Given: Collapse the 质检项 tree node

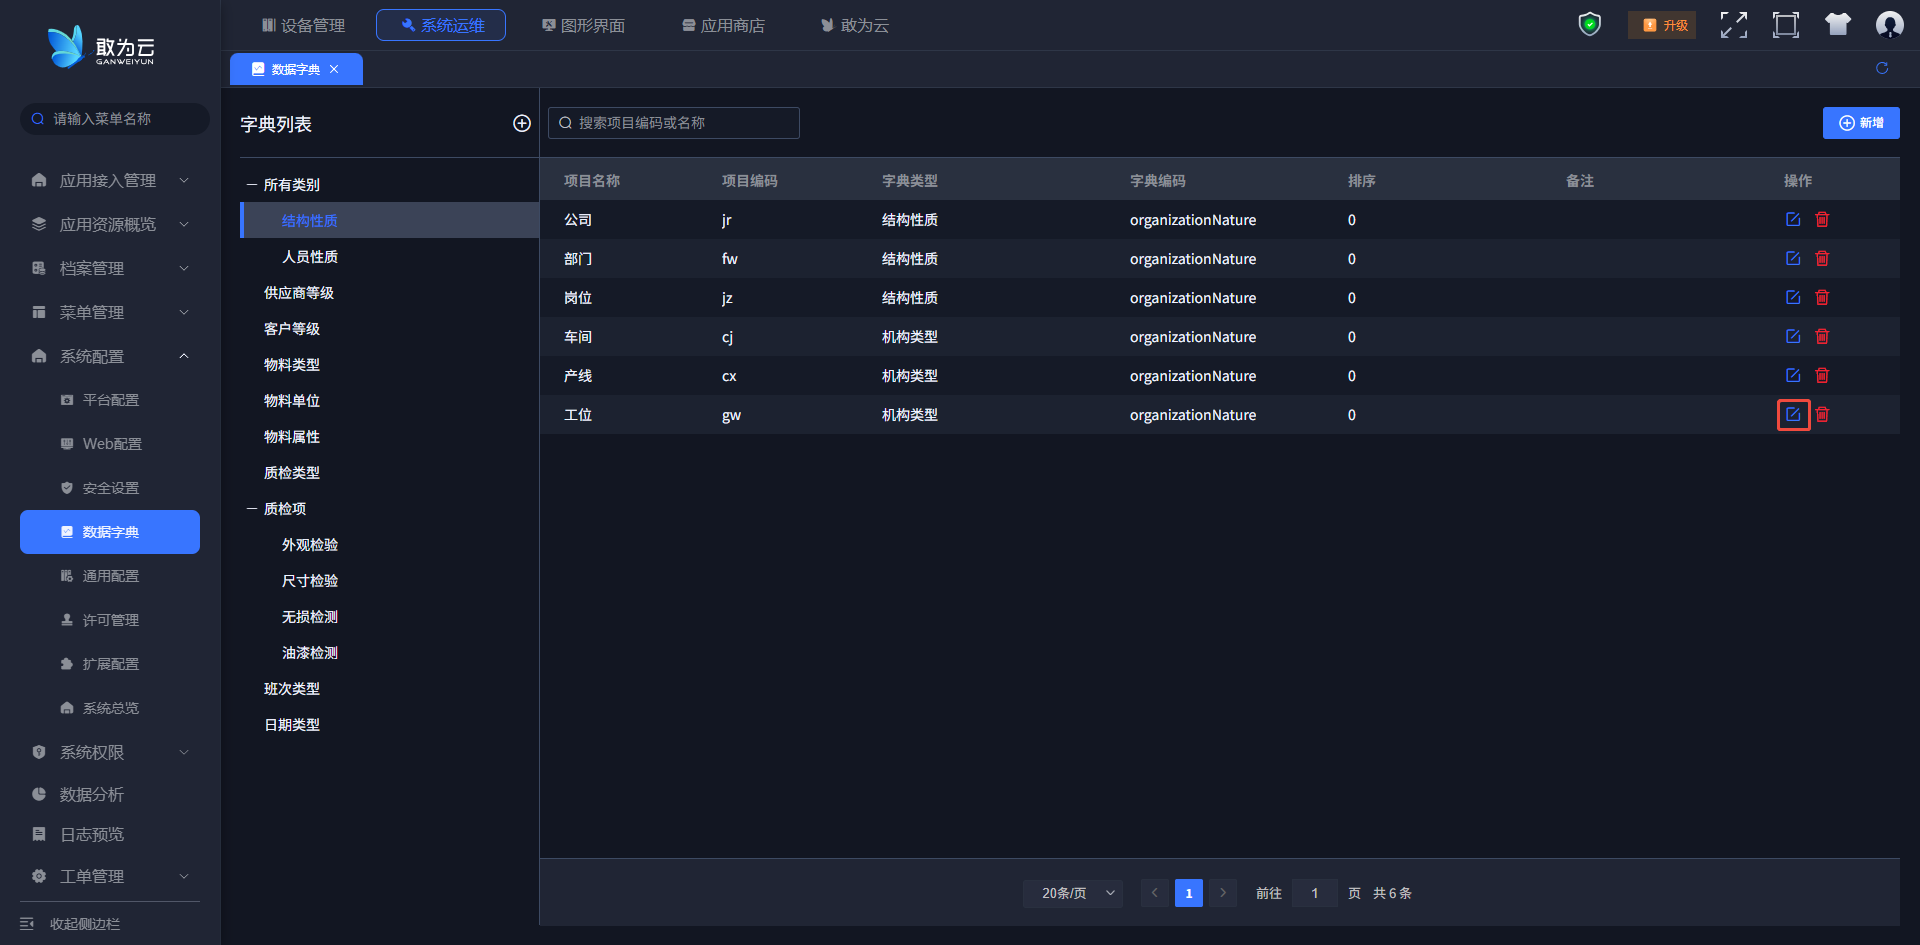Looking at the screenshot, I should click(252, 509).
